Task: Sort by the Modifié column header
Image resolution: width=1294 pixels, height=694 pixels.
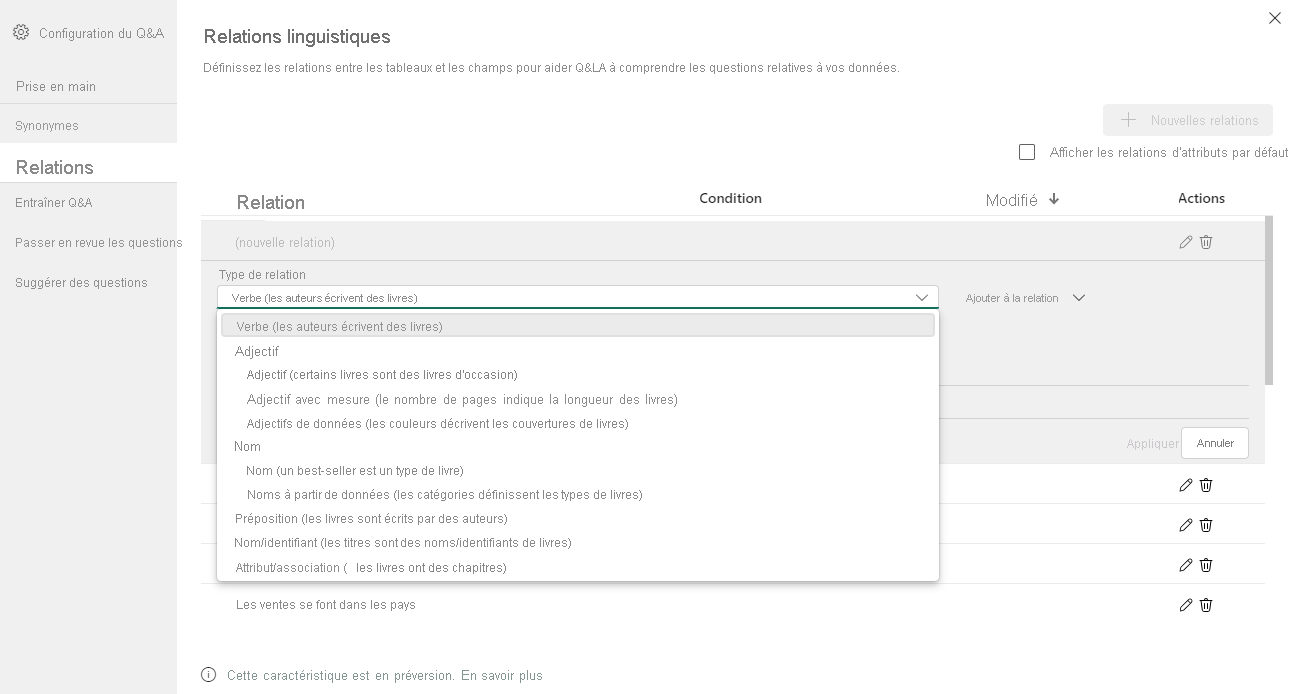Action: pyautogui.click(x=1011, y=200)
